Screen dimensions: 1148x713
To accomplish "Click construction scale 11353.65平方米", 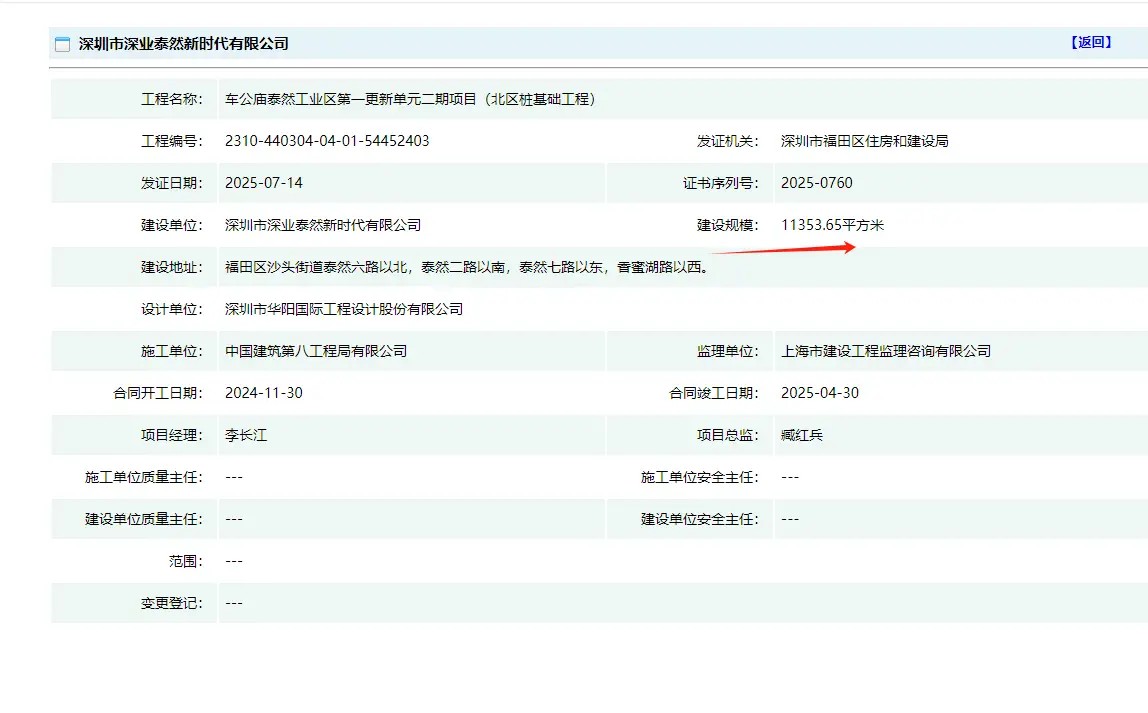I will pyautogui.click(x=832, y=225).
